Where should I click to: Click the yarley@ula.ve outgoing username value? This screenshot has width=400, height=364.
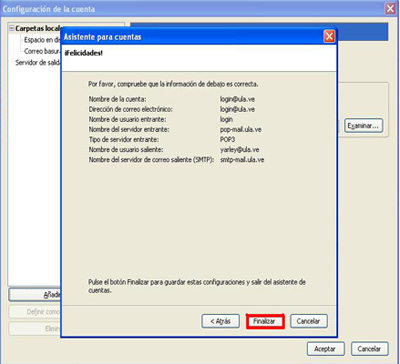pyautogui.click(x=240, y=150)
